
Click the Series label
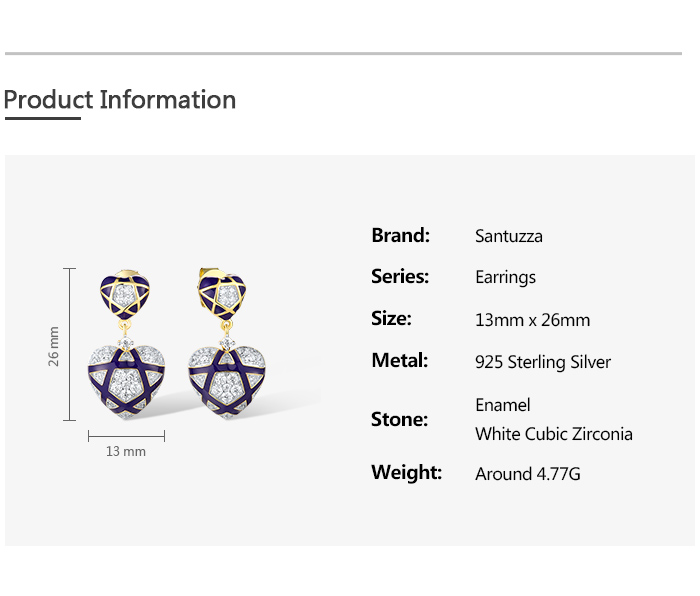(x=400, y=276)
